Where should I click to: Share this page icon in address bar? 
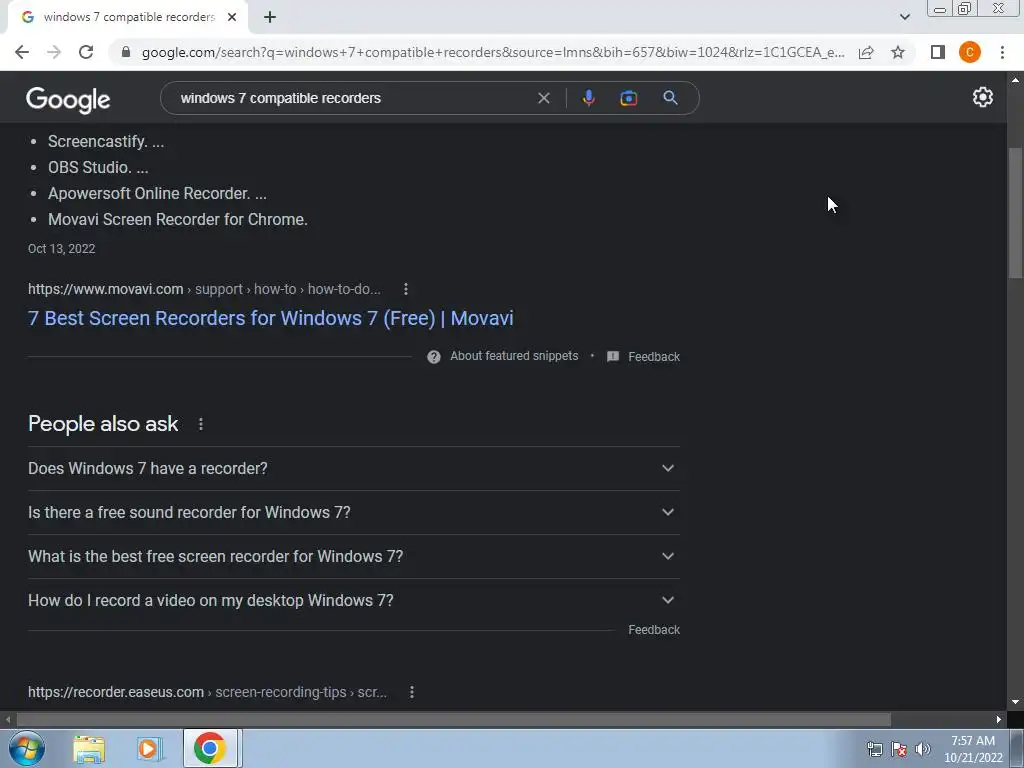866,52
